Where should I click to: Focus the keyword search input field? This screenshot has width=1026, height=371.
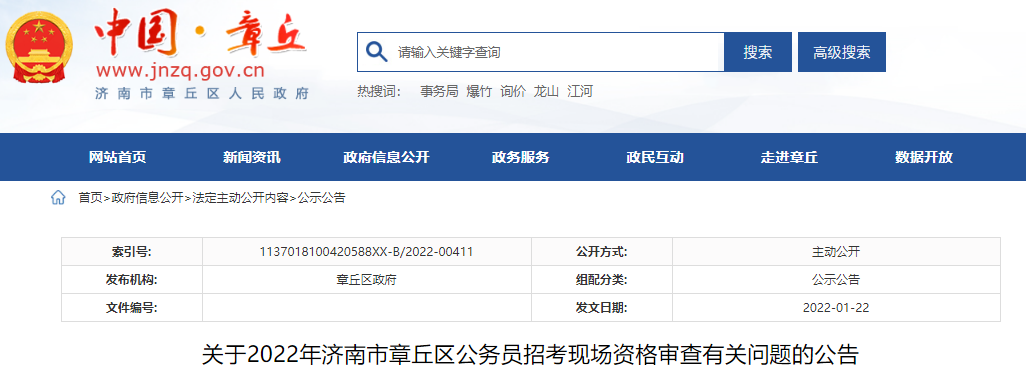point(540,52)
